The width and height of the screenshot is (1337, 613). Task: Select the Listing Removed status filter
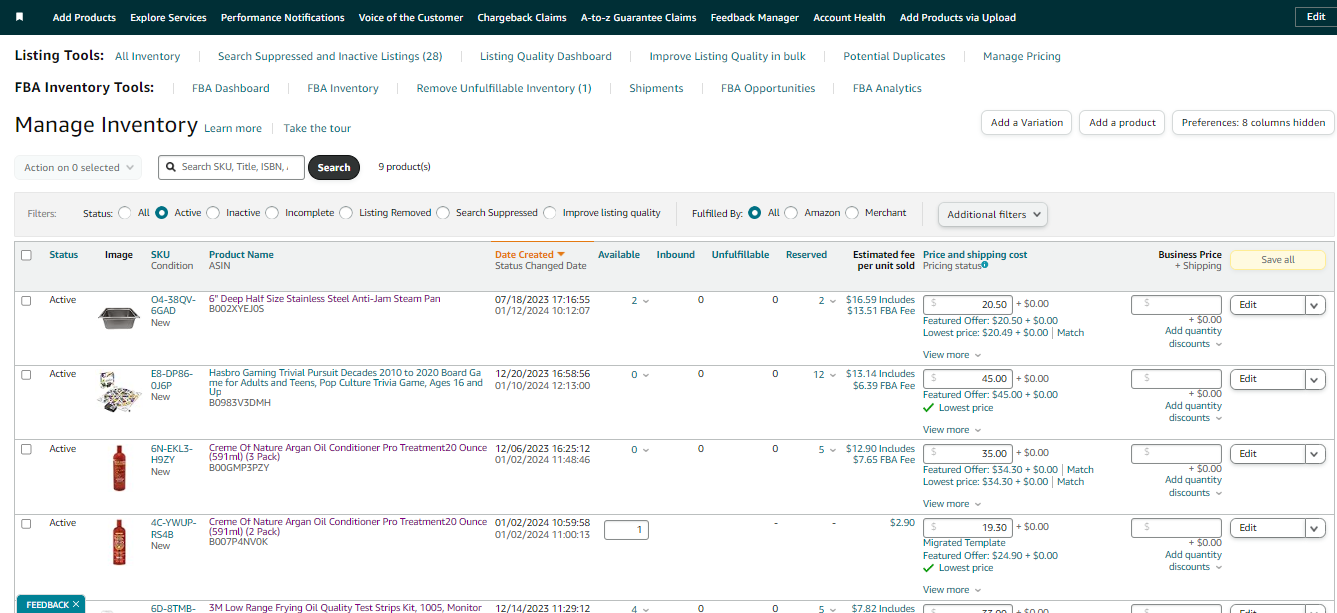tap(346, 213)
